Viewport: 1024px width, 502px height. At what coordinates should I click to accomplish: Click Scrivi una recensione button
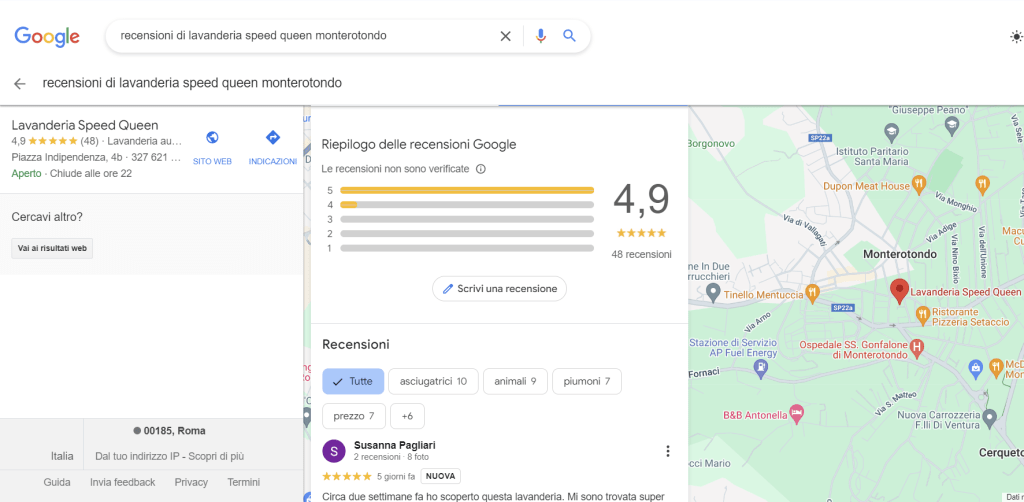click(x=499, y=288)
